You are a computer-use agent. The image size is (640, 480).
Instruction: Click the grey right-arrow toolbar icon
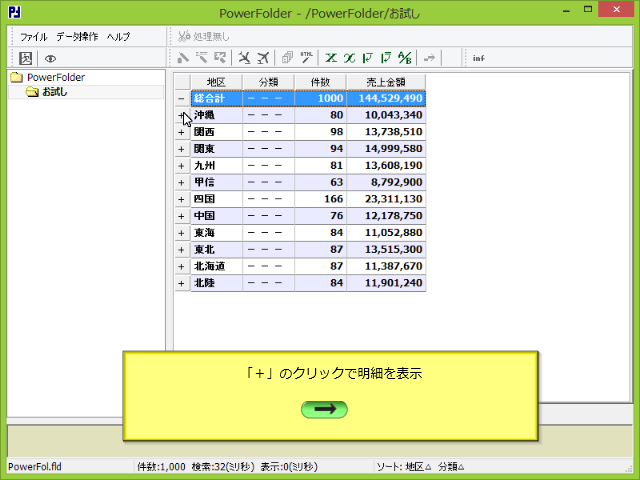(429, 58)
